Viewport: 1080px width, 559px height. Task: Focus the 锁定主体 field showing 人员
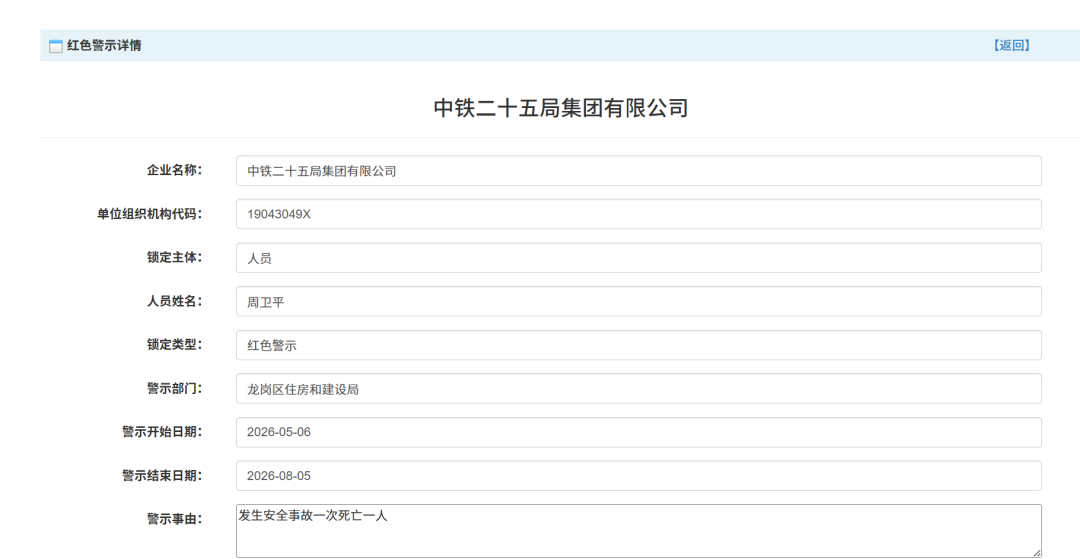pos(638,258)
